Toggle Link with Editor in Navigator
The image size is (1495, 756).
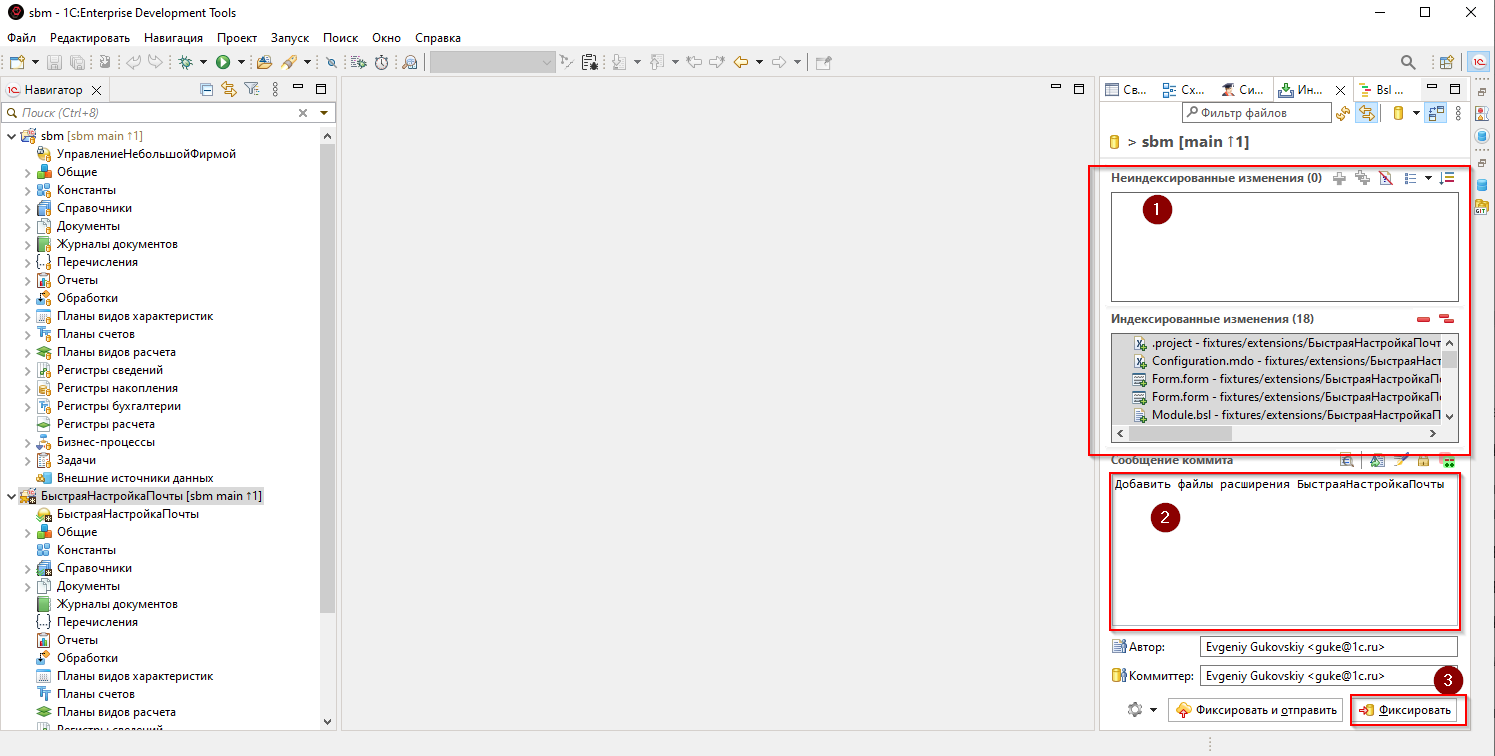[229, 89]
